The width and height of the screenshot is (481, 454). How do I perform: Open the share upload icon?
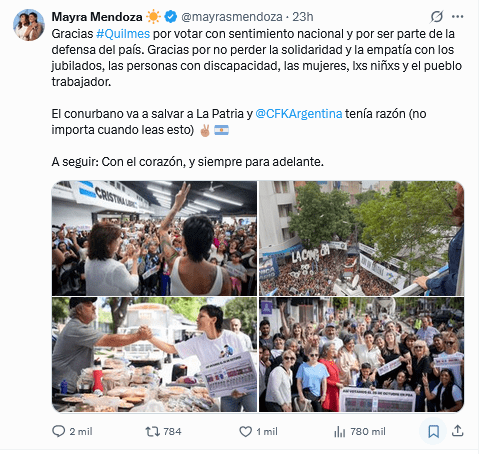[x=458, y=431]
